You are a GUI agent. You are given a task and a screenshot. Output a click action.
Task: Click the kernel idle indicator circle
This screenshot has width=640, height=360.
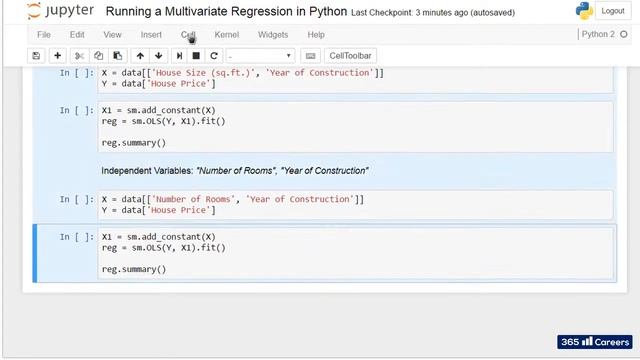624,34
